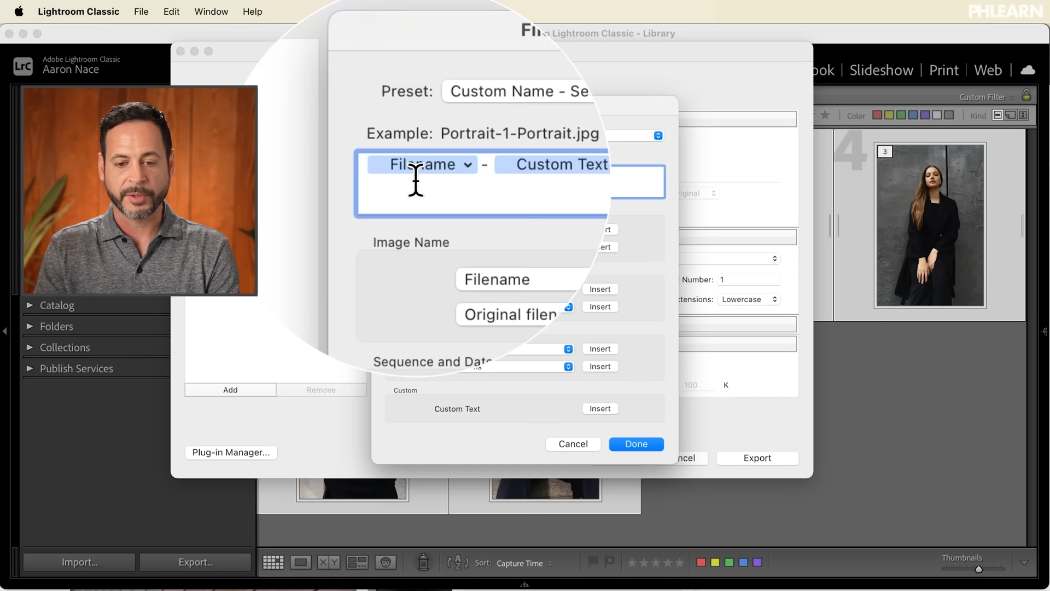Filter by videos kind icon
The height and width of the screenshot is (591, 1050).
[x=1023, y=115]
